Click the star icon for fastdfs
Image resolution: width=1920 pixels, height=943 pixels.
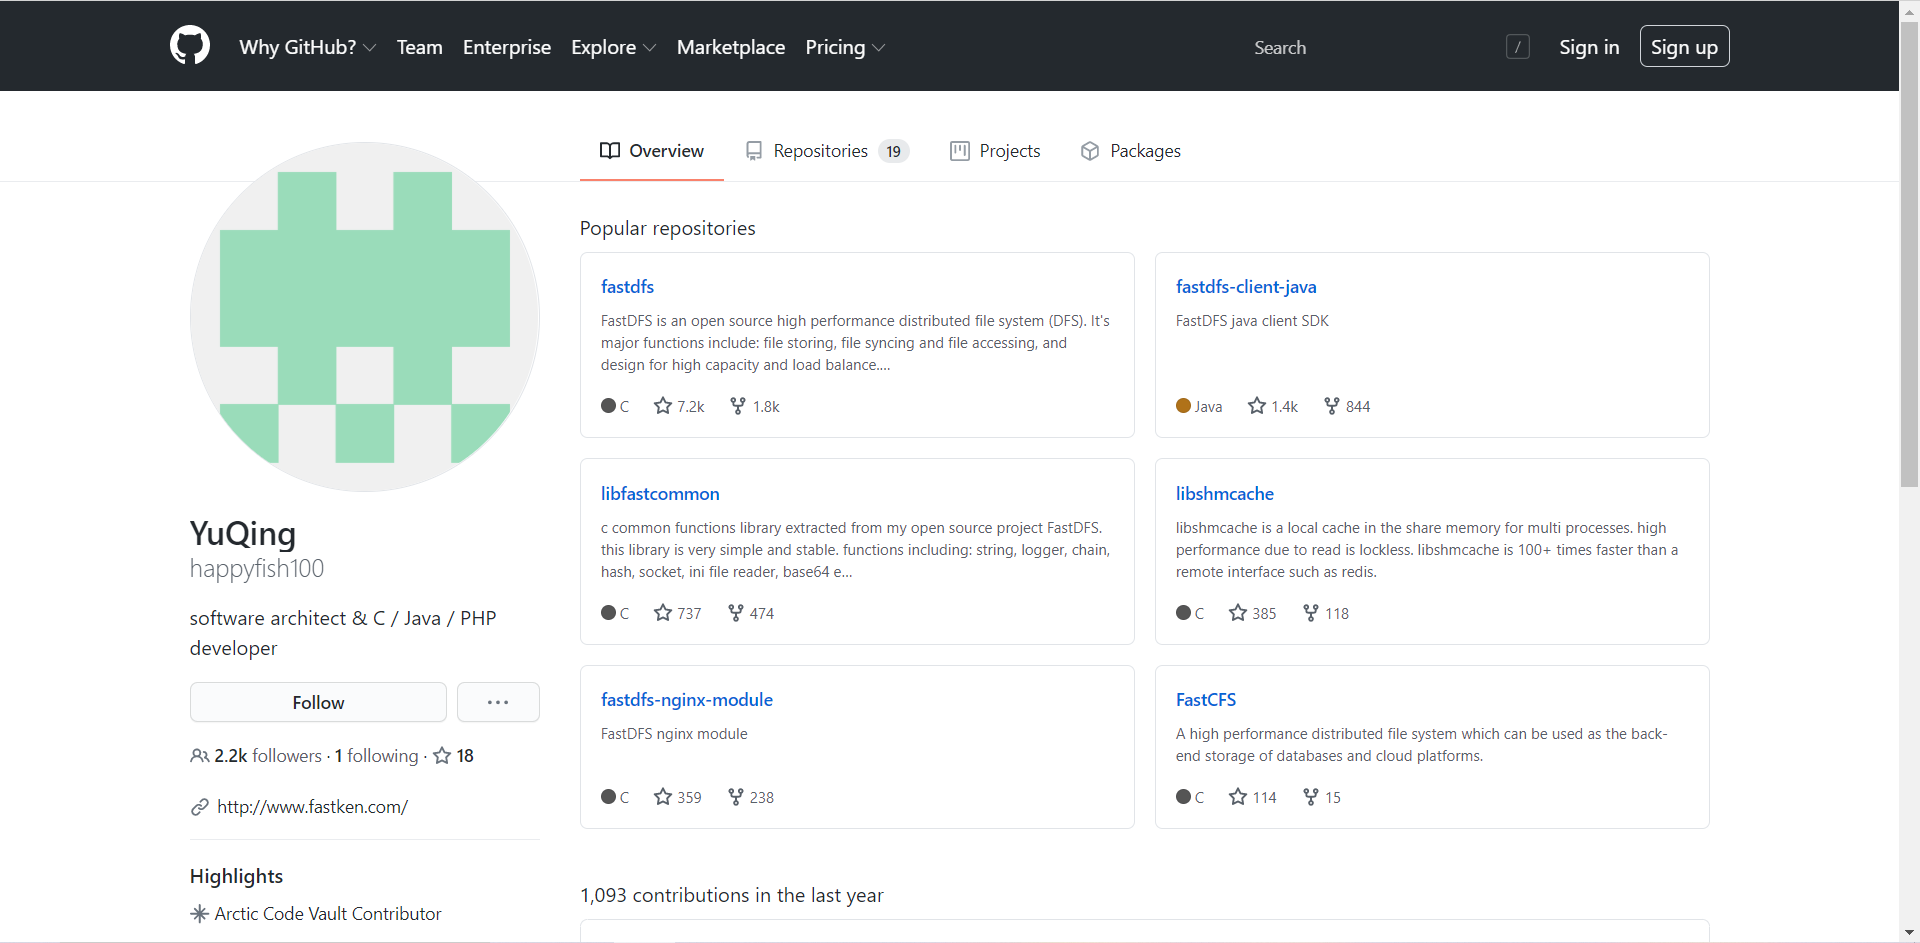point(663,406)
